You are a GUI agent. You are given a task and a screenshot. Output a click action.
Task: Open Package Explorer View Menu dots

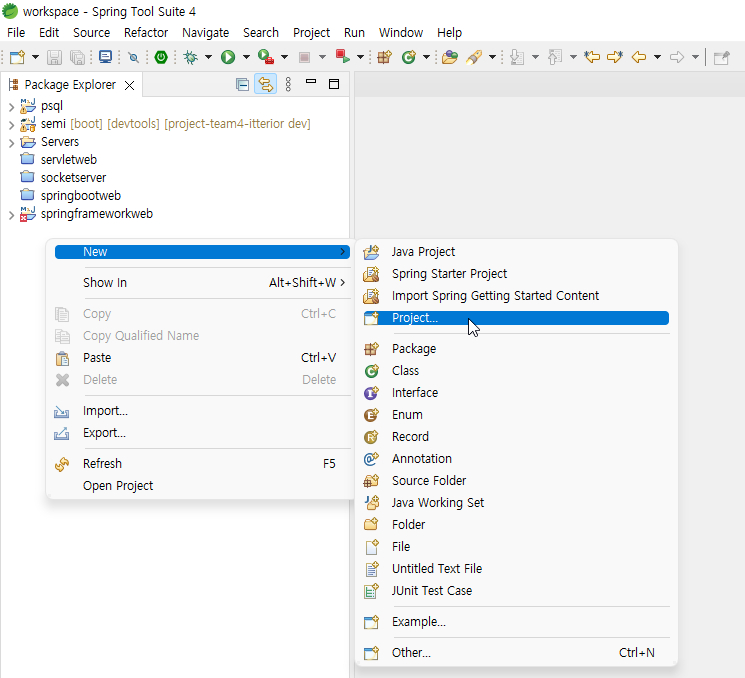(x=288, y=85)
